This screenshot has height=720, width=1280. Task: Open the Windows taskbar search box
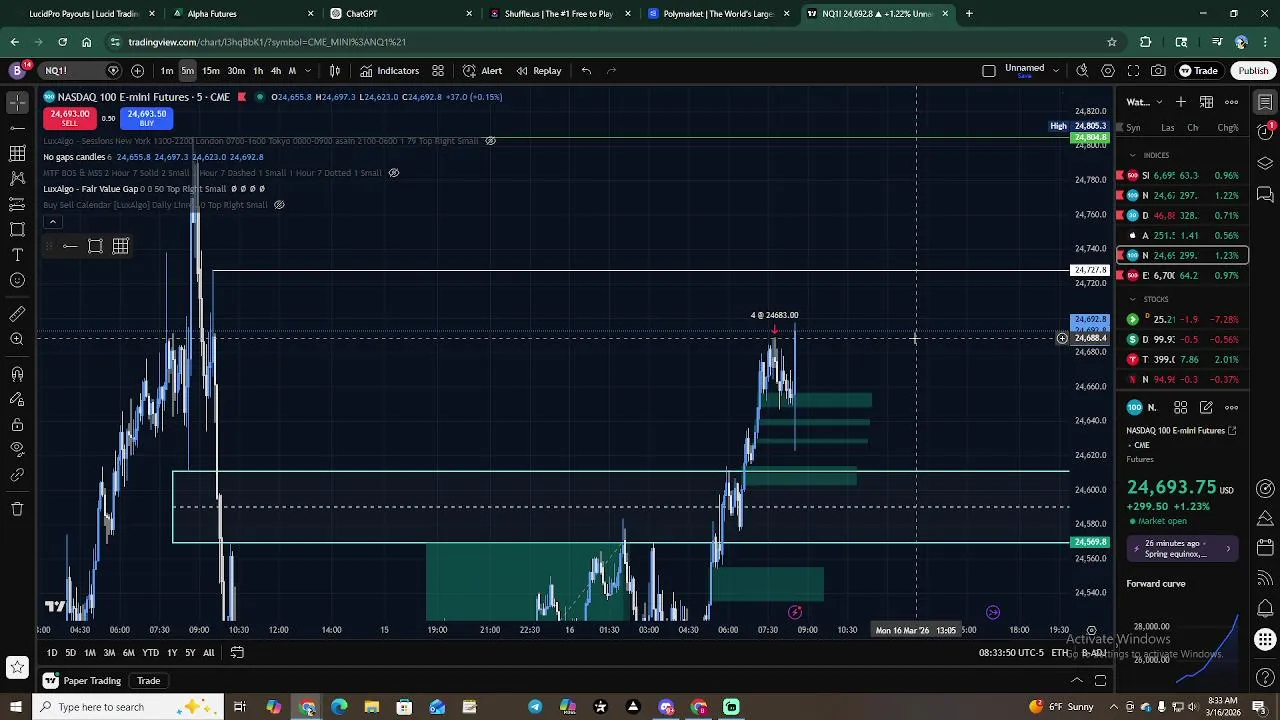128,707
